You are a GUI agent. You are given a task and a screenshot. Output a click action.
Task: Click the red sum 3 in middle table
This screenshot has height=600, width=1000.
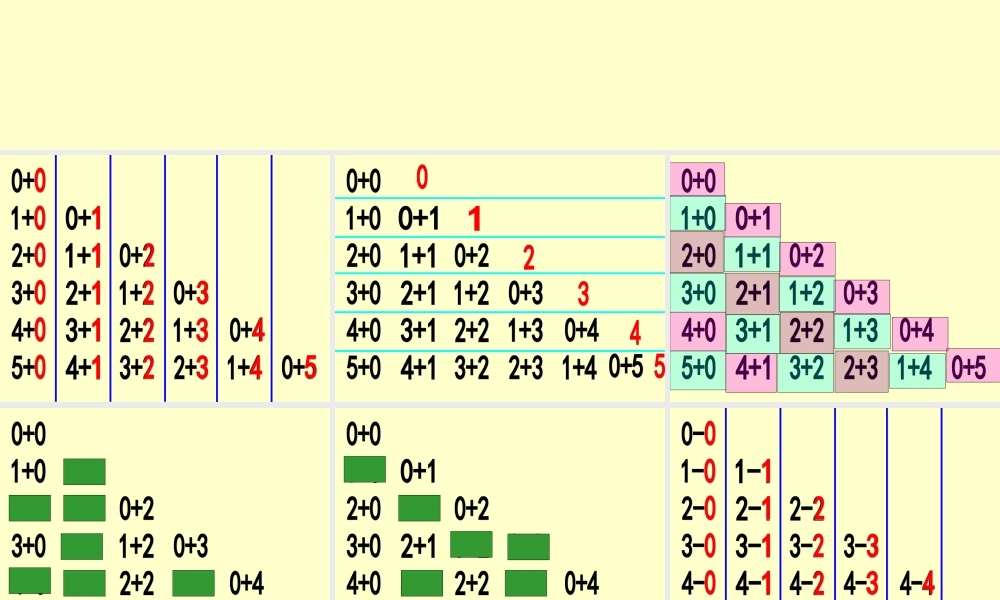point(583,294)
